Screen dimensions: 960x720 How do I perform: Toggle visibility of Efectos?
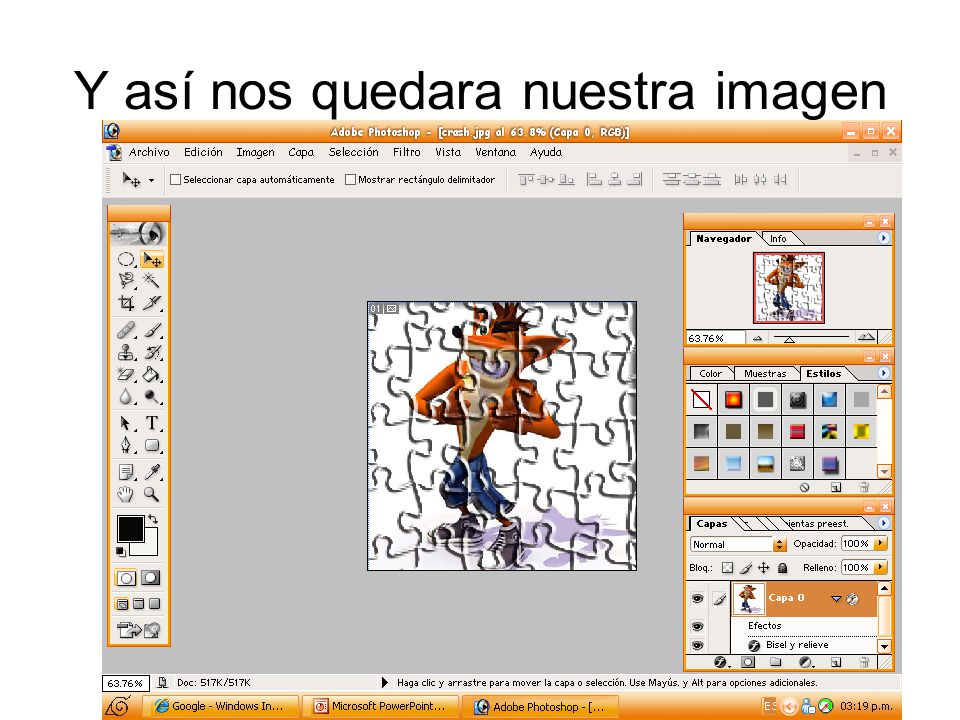[697, 626]
